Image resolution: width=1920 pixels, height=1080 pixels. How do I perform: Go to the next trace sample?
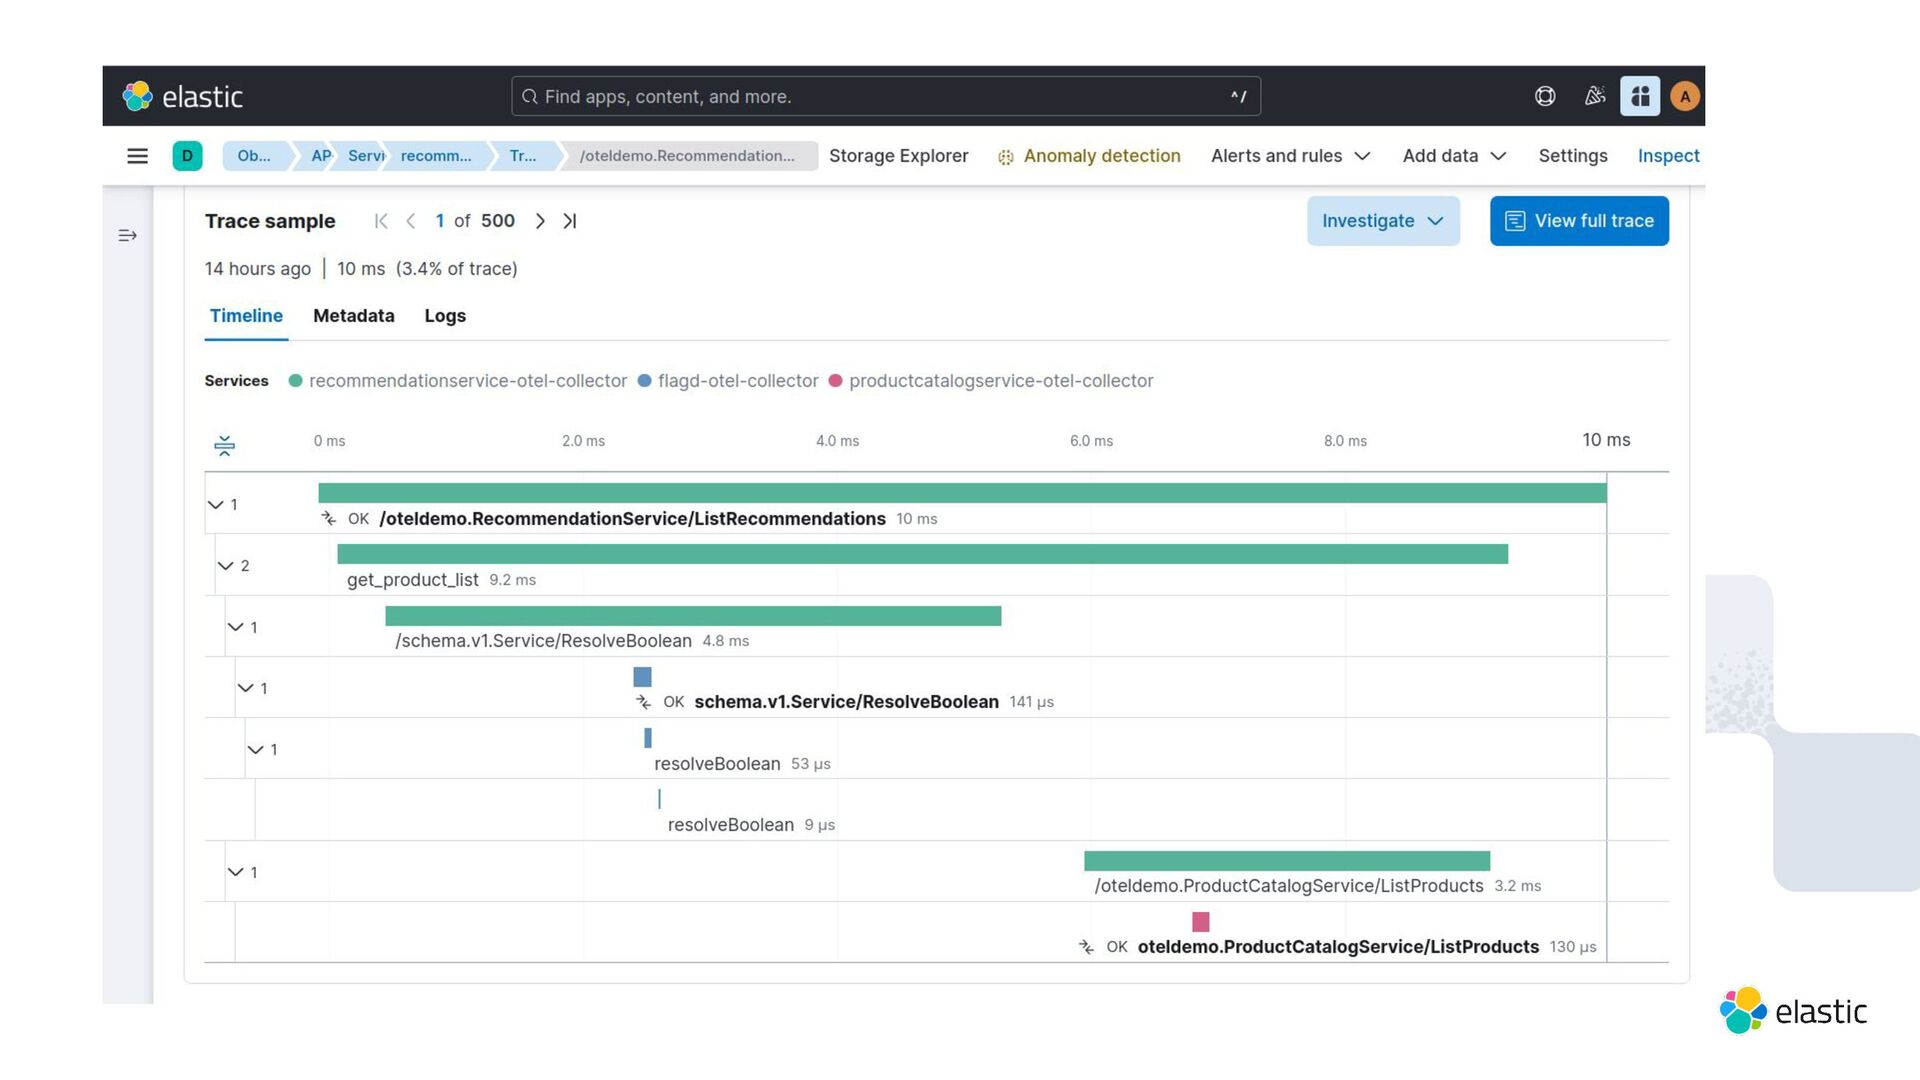coord(540,221)
